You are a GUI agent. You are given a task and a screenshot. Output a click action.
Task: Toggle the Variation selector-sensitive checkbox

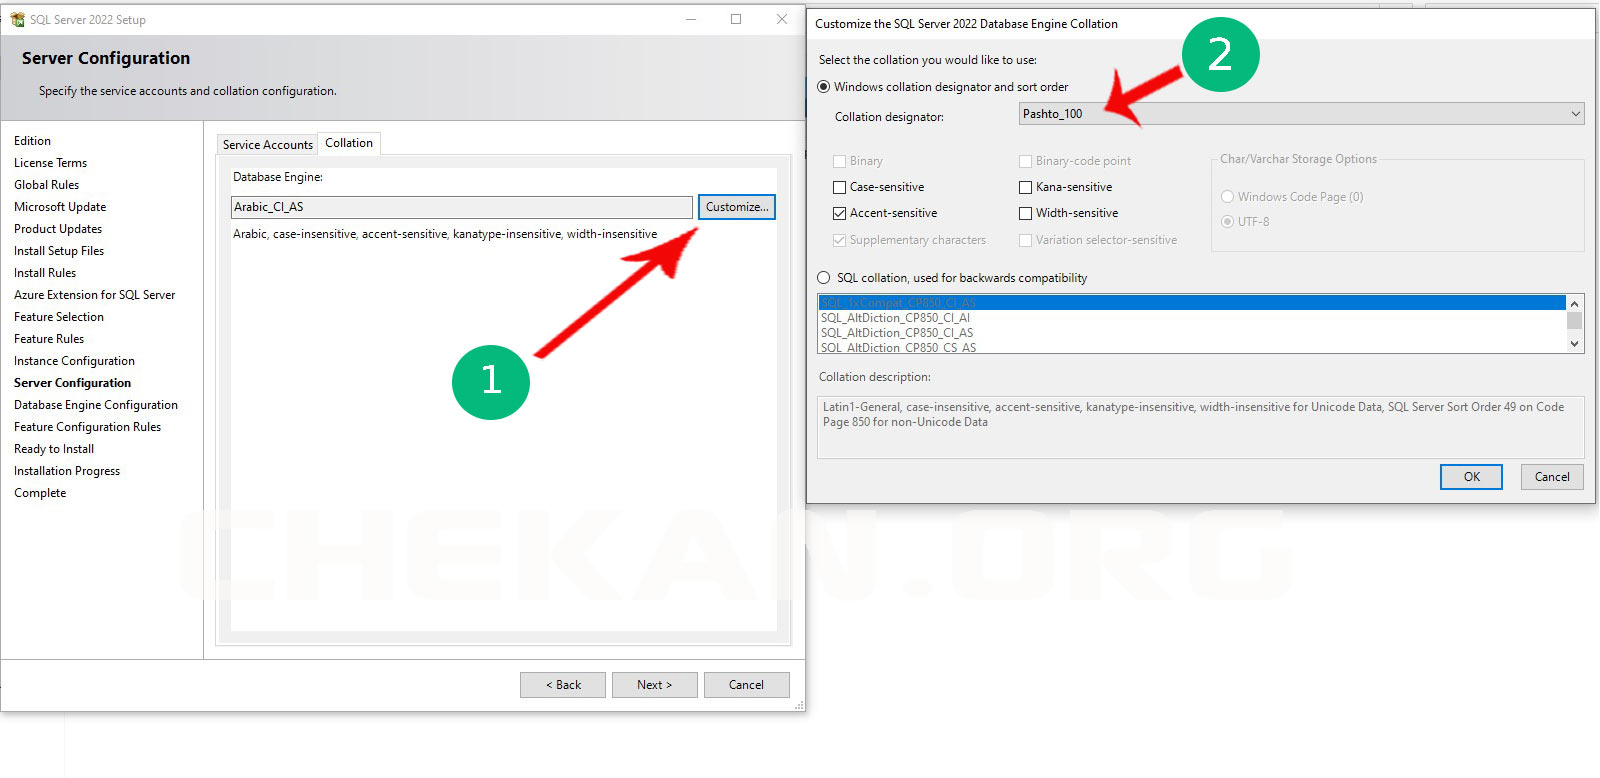tap(1025, 240)
